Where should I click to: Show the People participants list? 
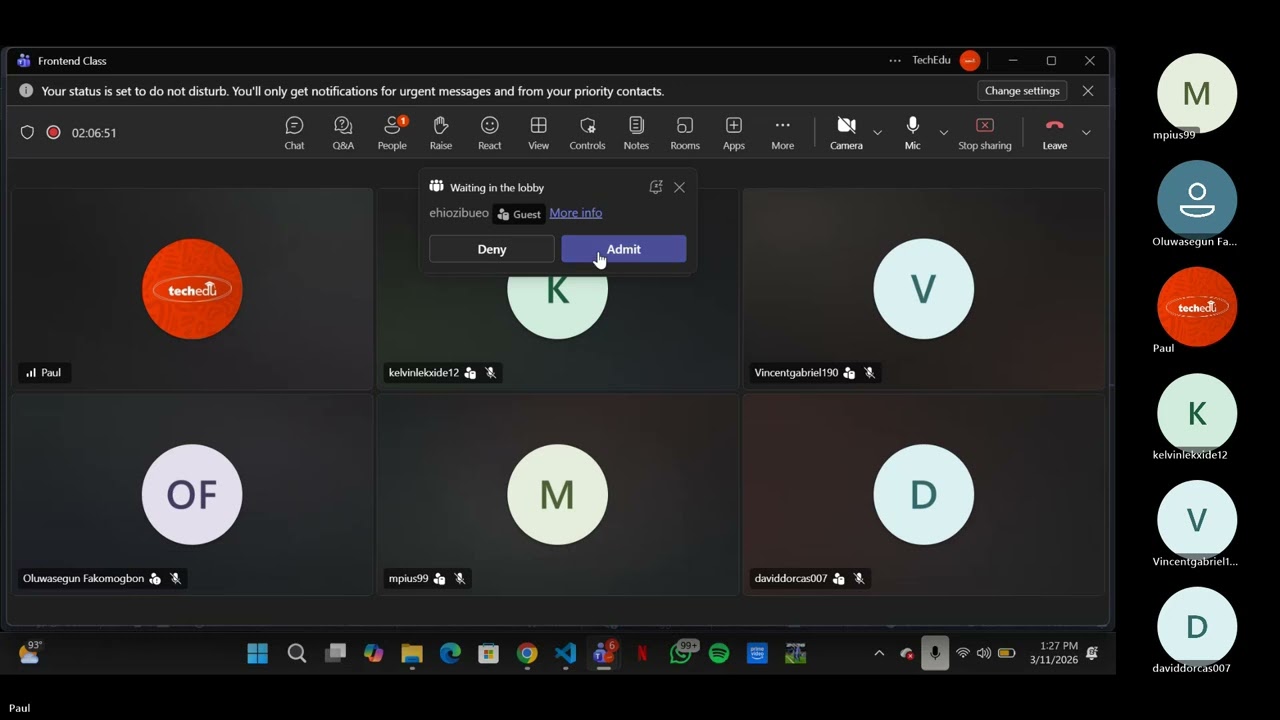[392, 133]
